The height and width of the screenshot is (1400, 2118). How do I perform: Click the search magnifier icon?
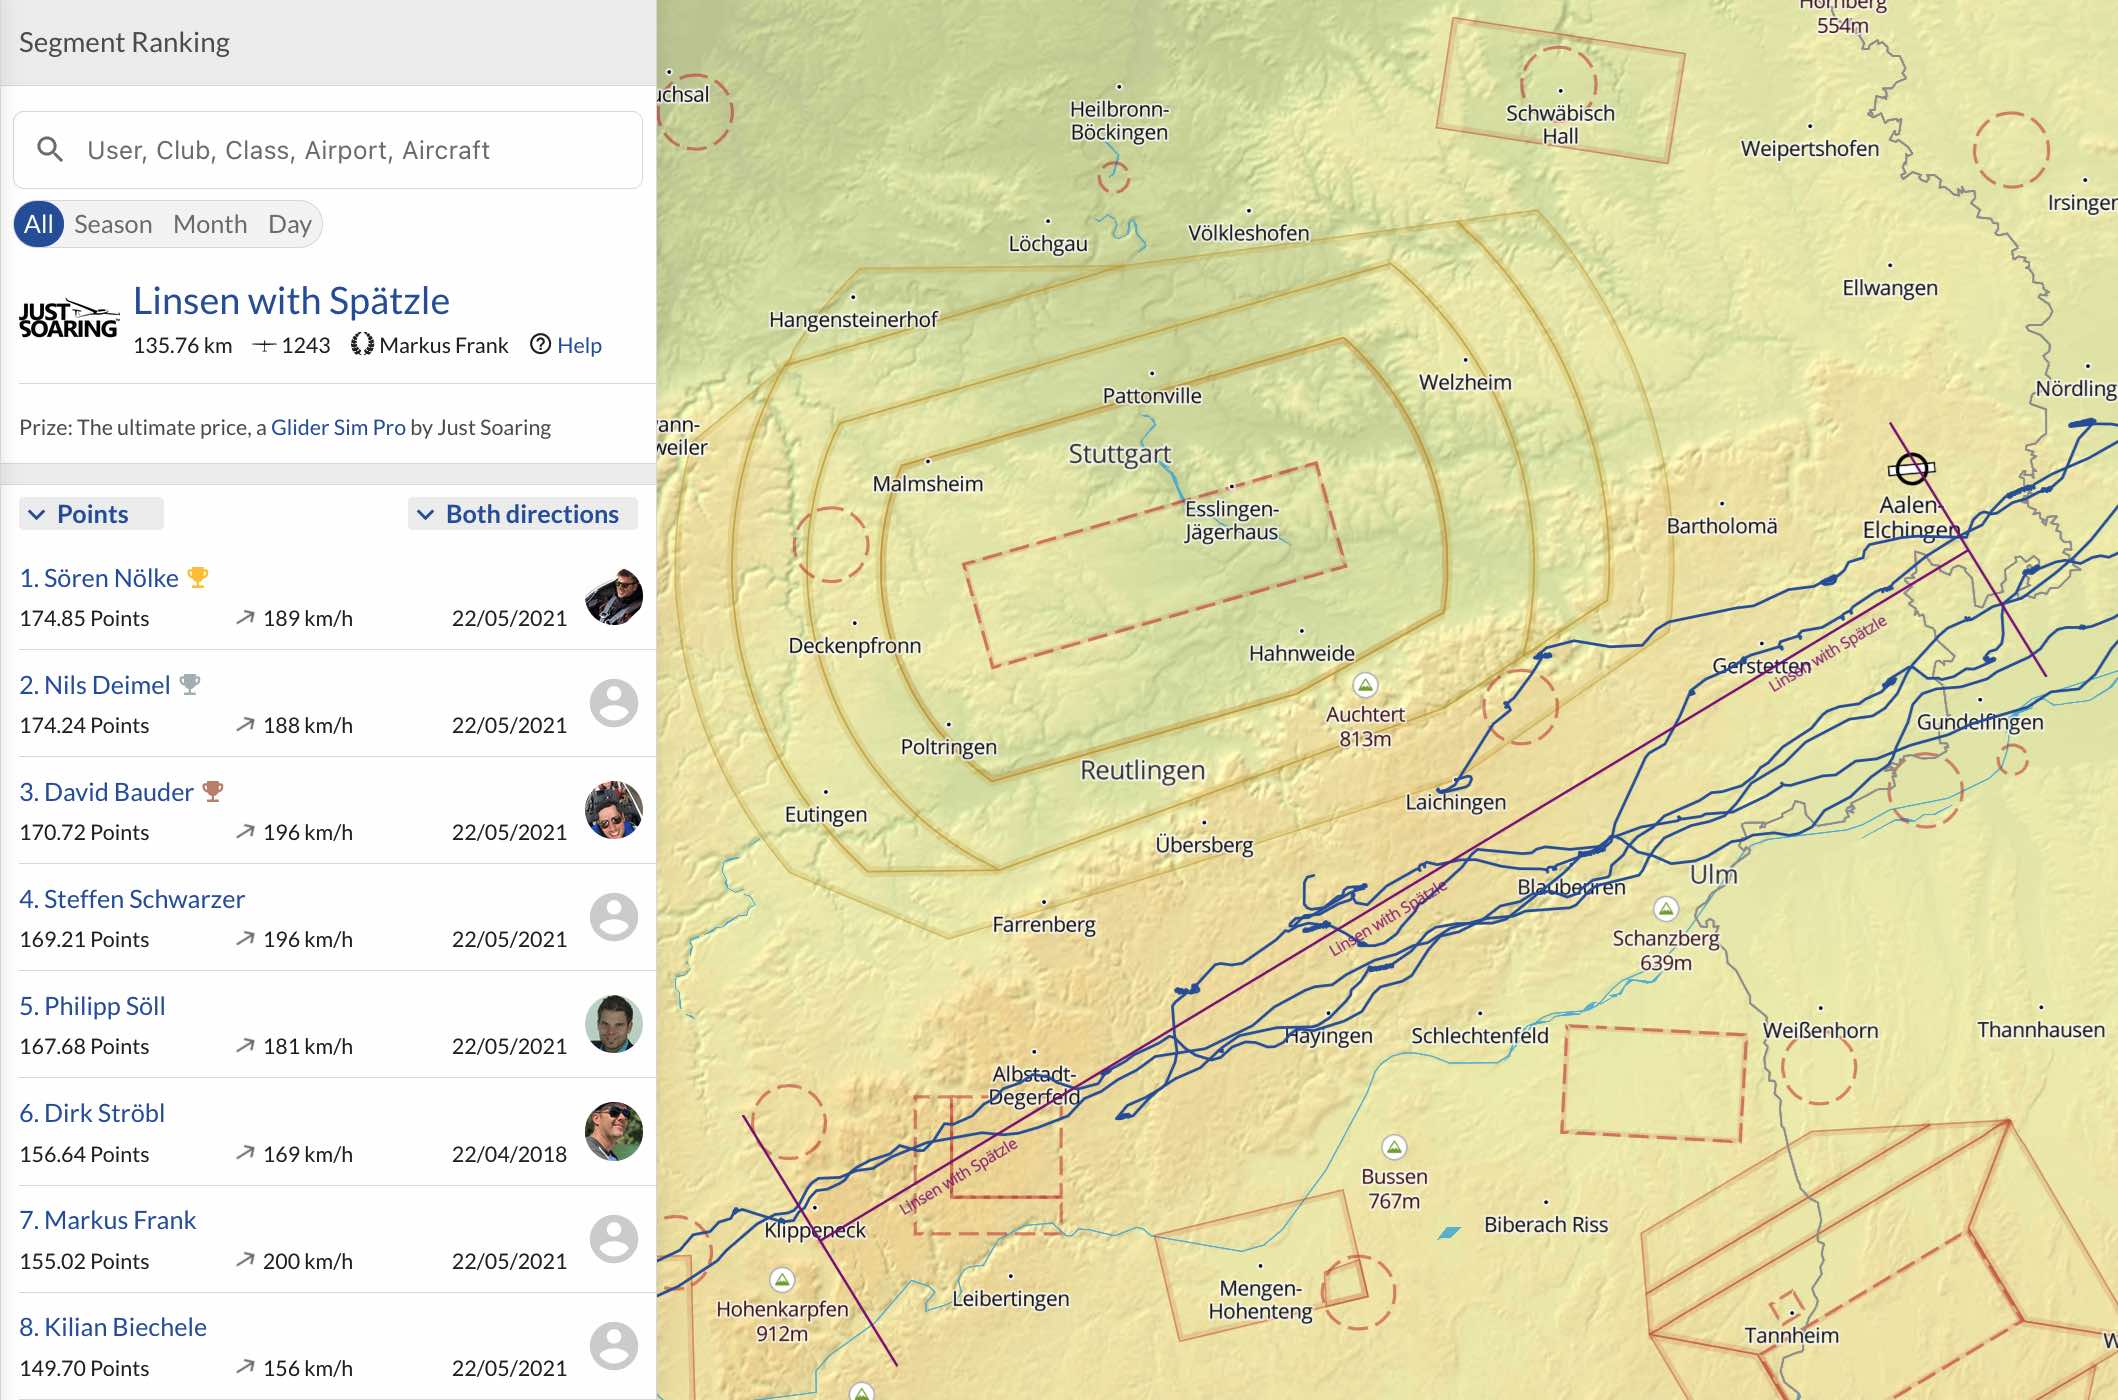(50, 150)
